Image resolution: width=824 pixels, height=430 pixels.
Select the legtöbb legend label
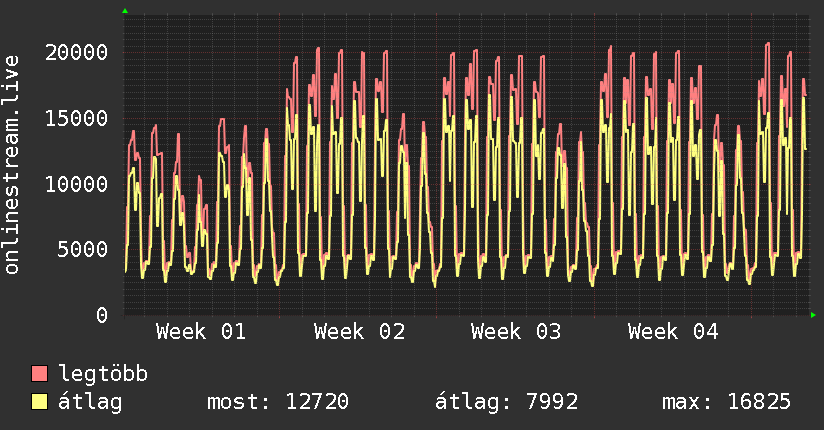click(x=103, y=374)
